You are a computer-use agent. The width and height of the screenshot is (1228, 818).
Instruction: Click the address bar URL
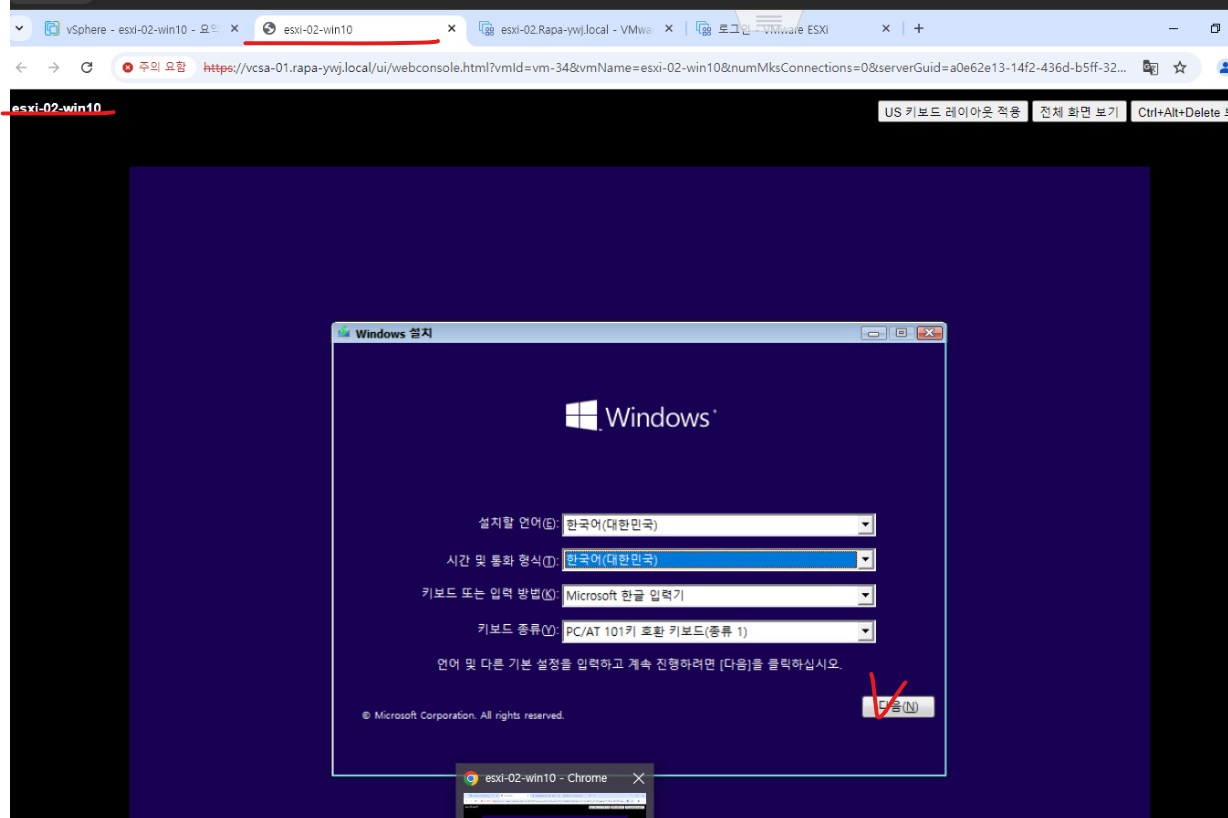(665, 68)
